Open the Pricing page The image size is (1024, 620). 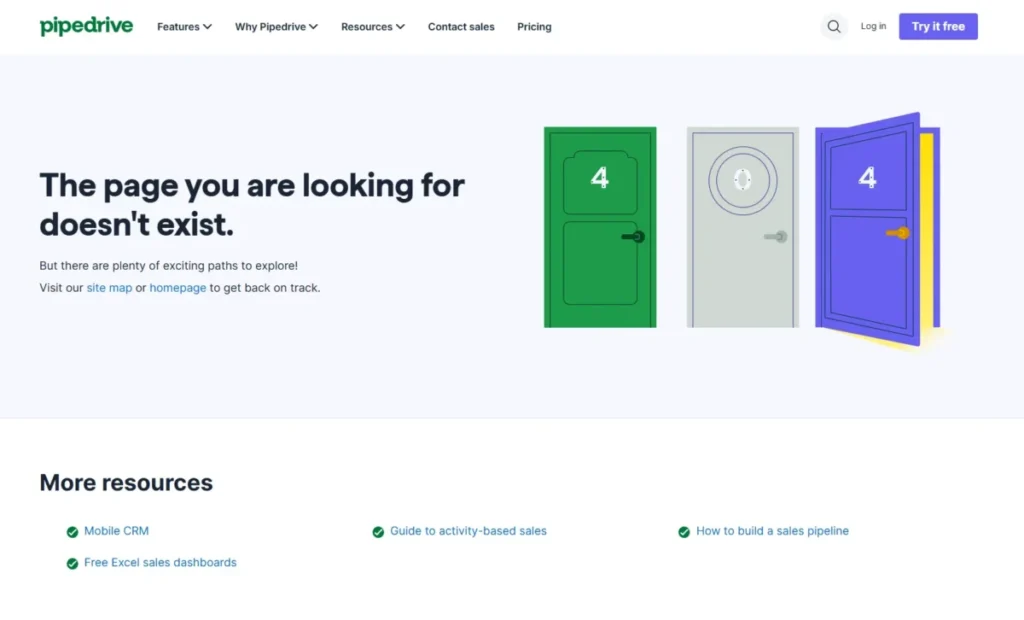(x=534, y=27)
